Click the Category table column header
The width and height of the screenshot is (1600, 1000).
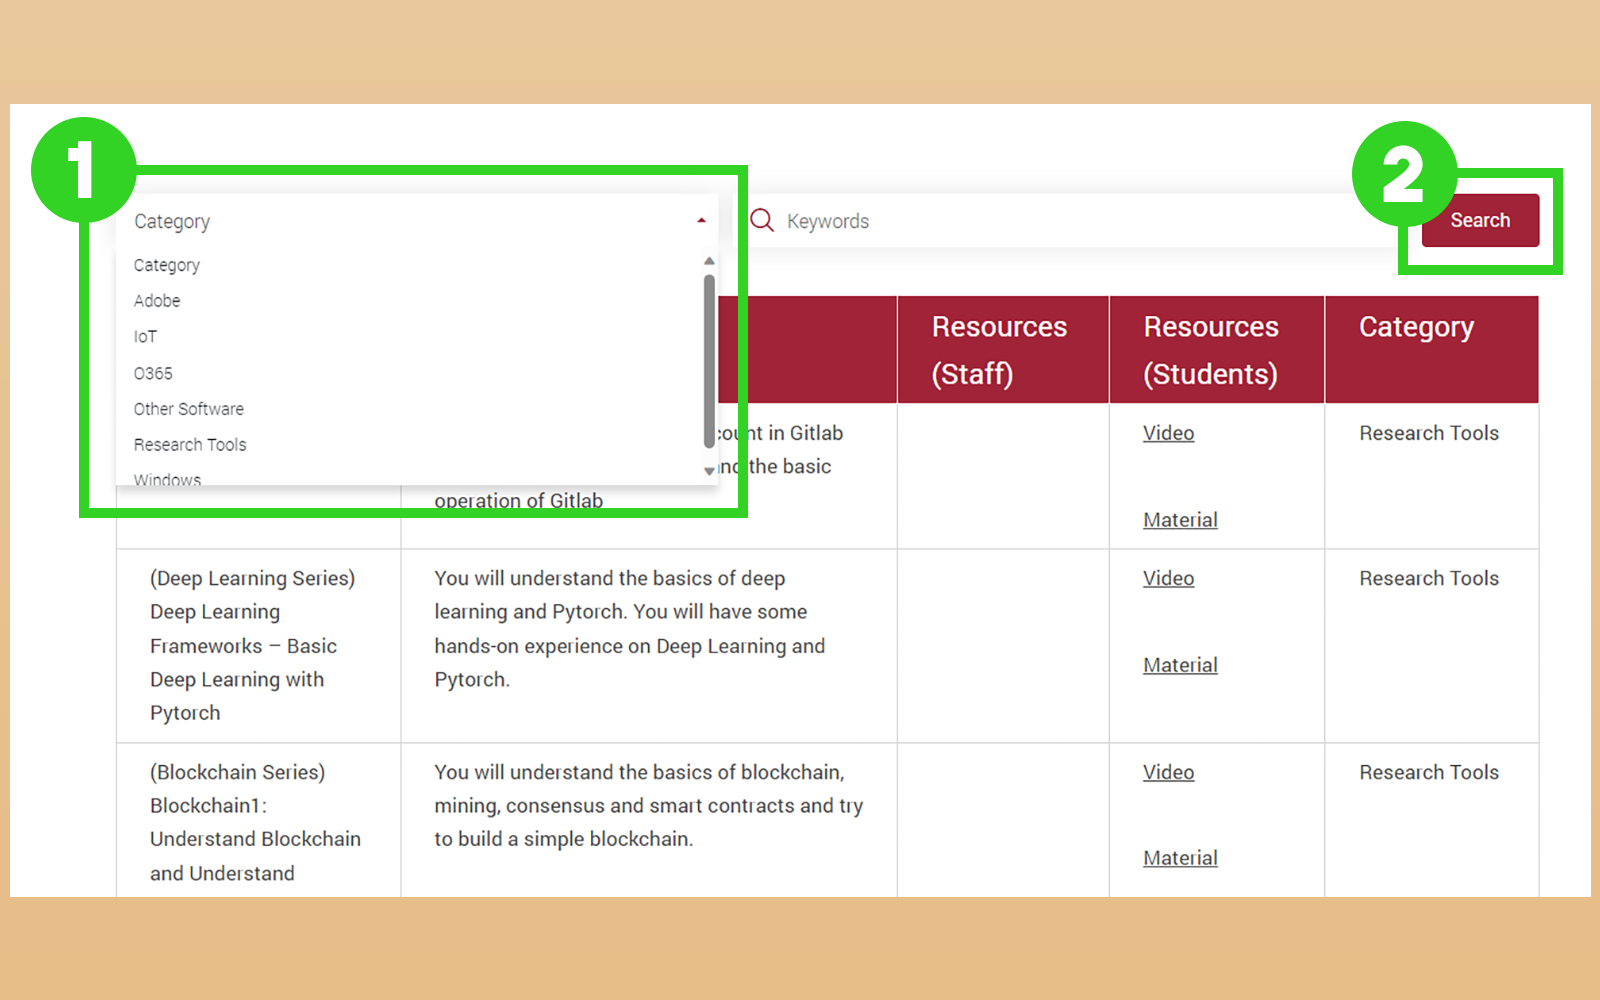click(1432, 350)
